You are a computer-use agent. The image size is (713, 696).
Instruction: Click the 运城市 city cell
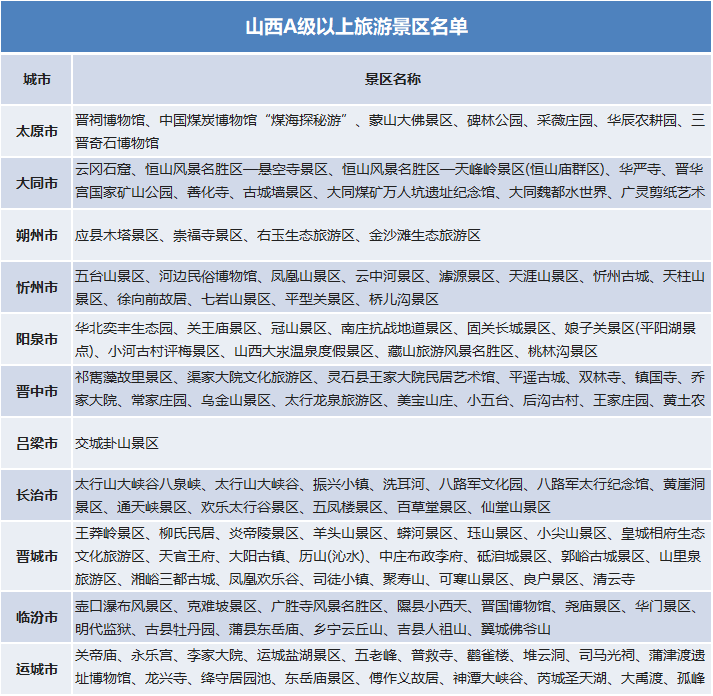(x=37, y=668)
